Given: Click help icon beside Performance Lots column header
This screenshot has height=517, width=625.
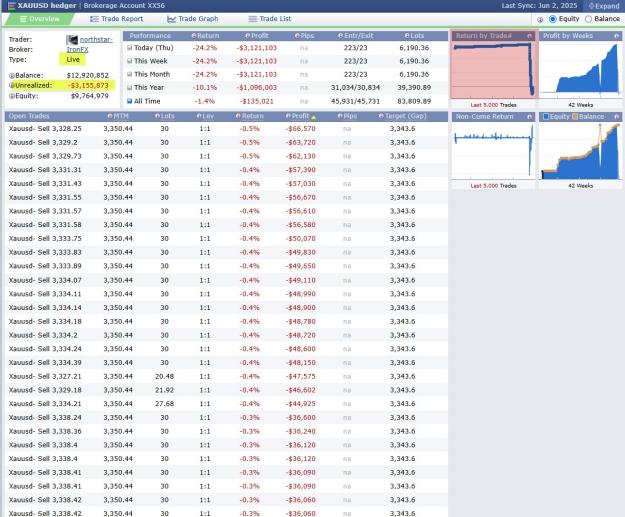Looking at the screenshot, I should (x=407, y=36).
